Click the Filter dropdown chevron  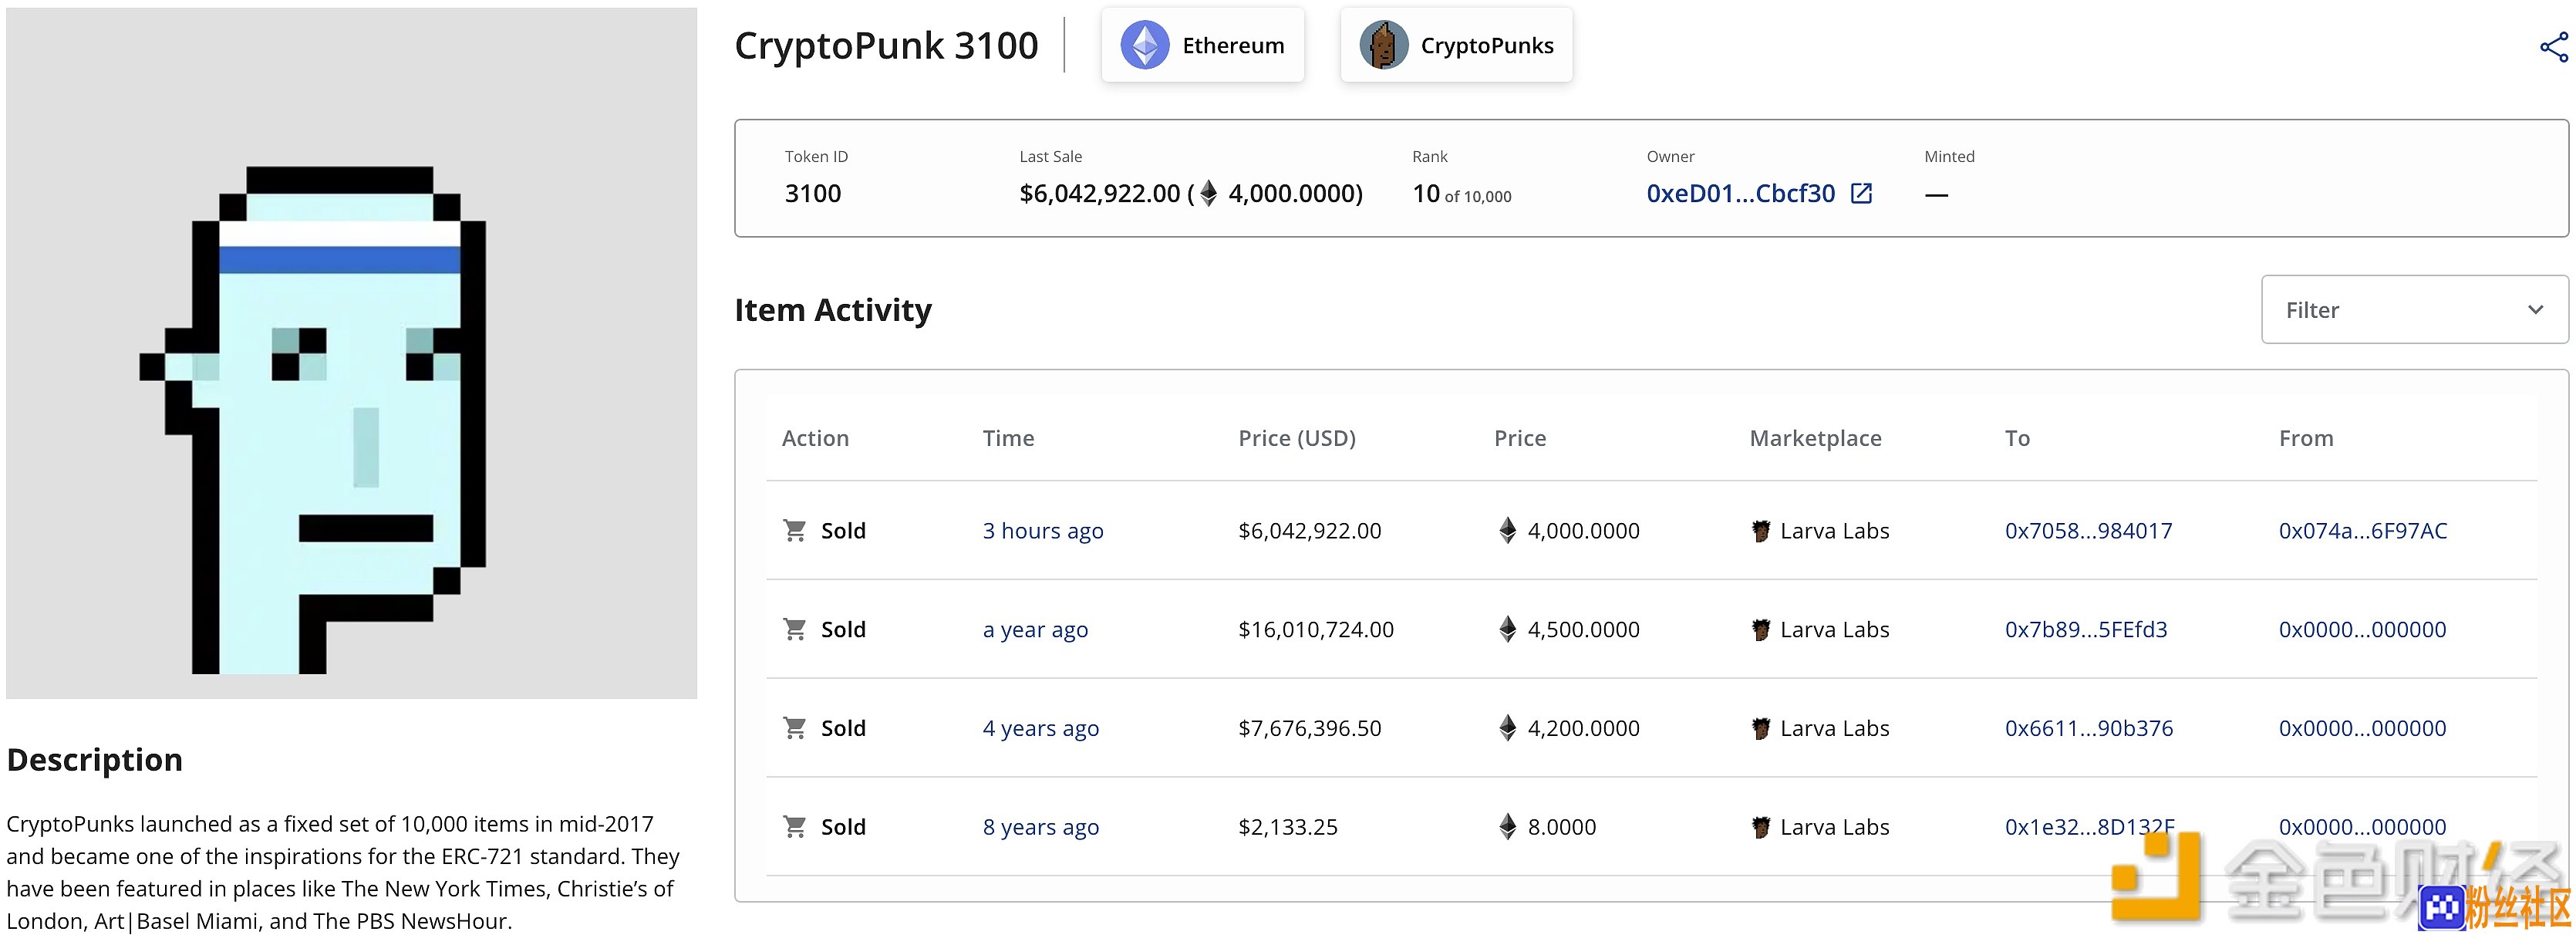pyautogui.click(x=2535, y=310)
